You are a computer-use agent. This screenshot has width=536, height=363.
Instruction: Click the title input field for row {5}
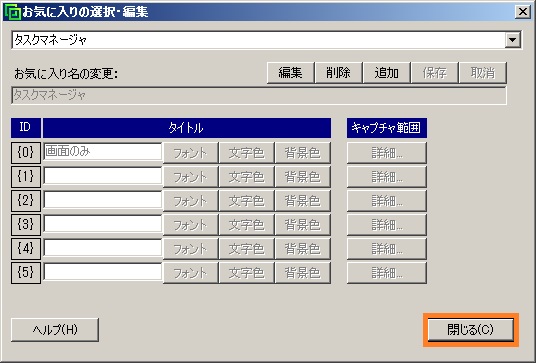103,272
